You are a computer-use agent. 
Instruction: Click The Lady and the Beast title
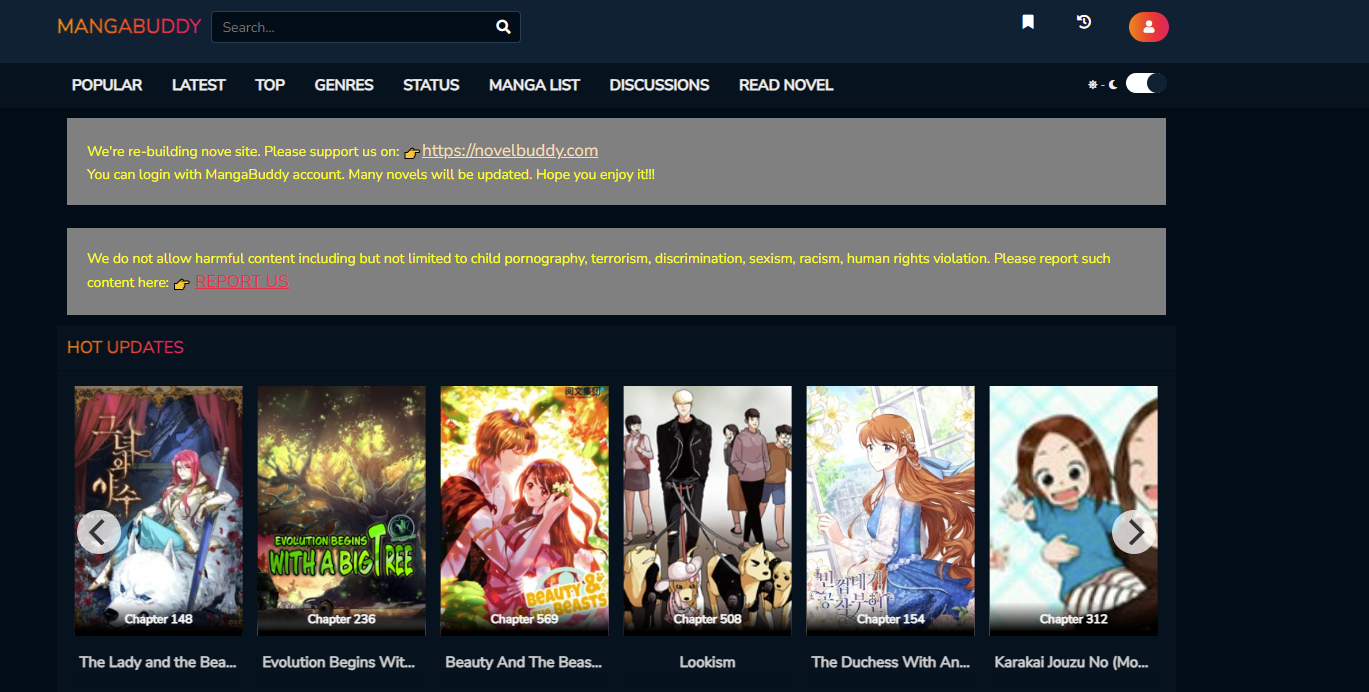158,662
